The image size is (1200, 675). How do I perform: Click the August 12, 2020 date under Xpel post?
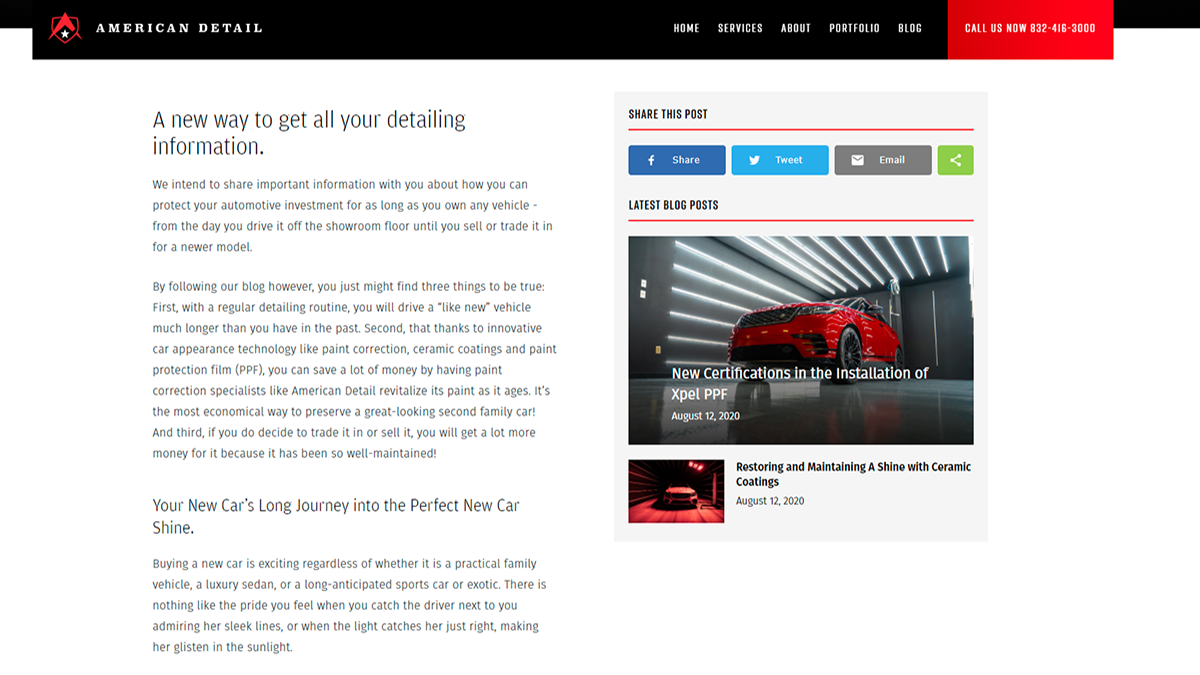705,416
